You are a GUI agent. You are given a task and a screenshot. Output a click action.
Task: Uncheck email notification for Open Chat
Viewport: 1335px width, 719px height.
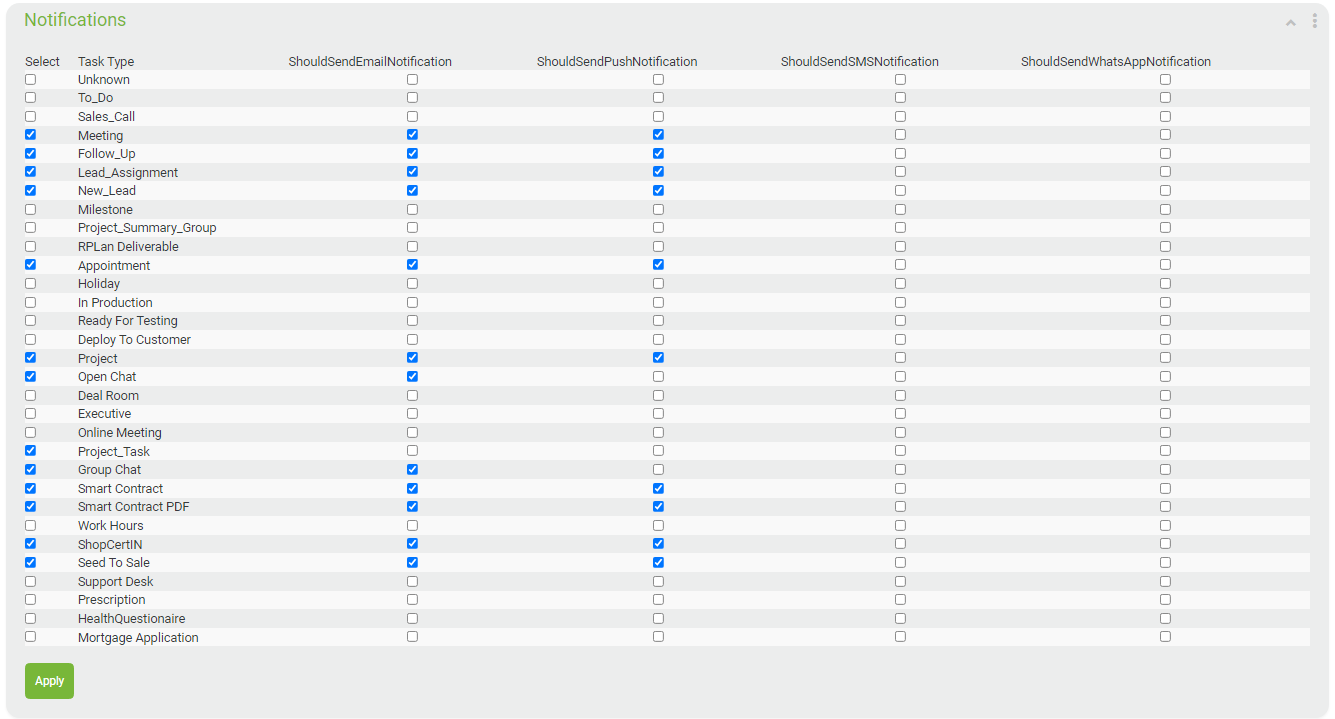(412, 376)
